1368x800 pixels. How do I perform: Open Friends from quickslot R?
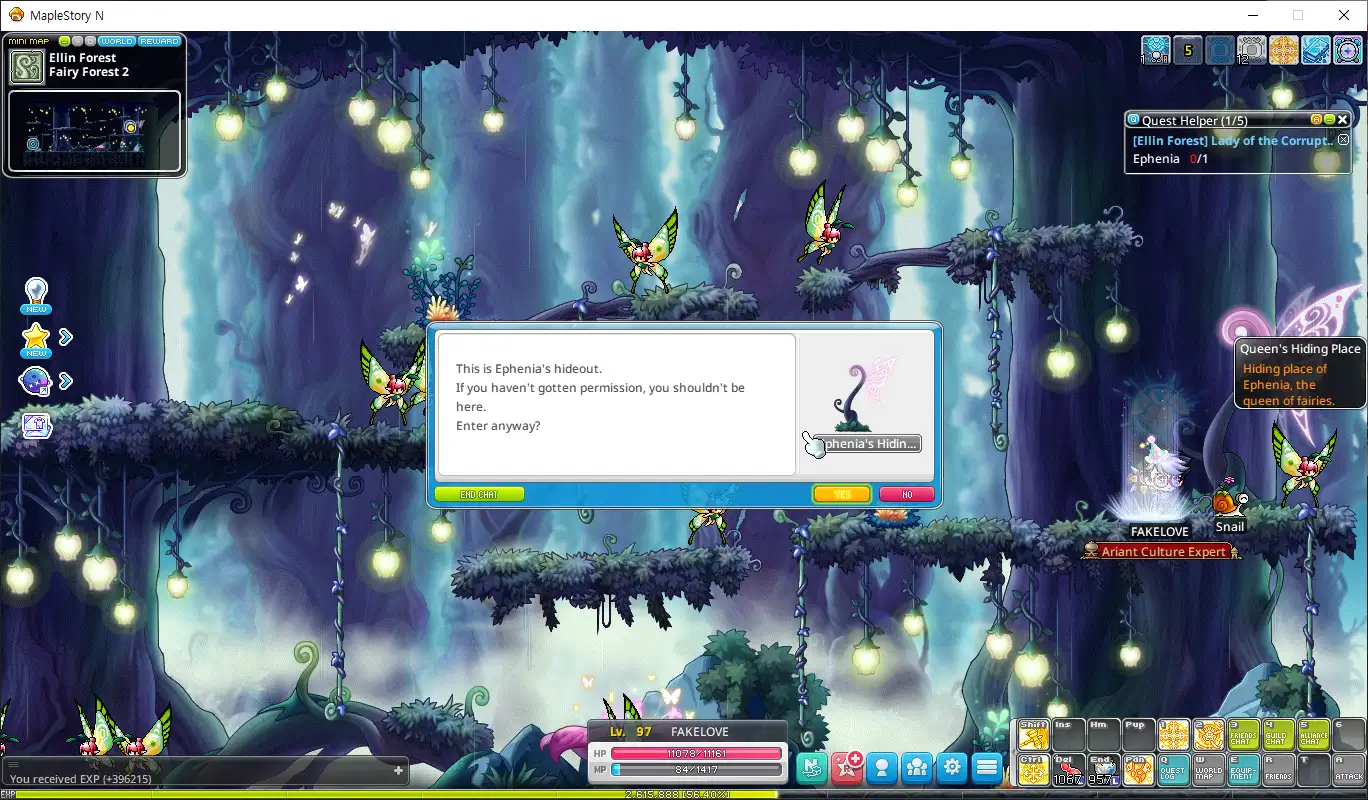point(1279,769)
